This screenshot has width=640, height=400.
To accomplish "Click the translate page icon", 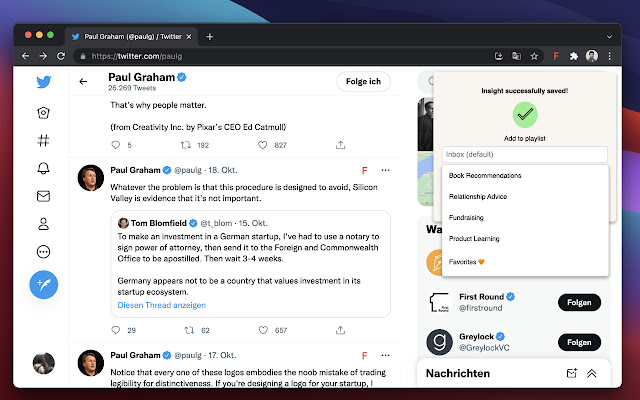I will coord(516,56).
